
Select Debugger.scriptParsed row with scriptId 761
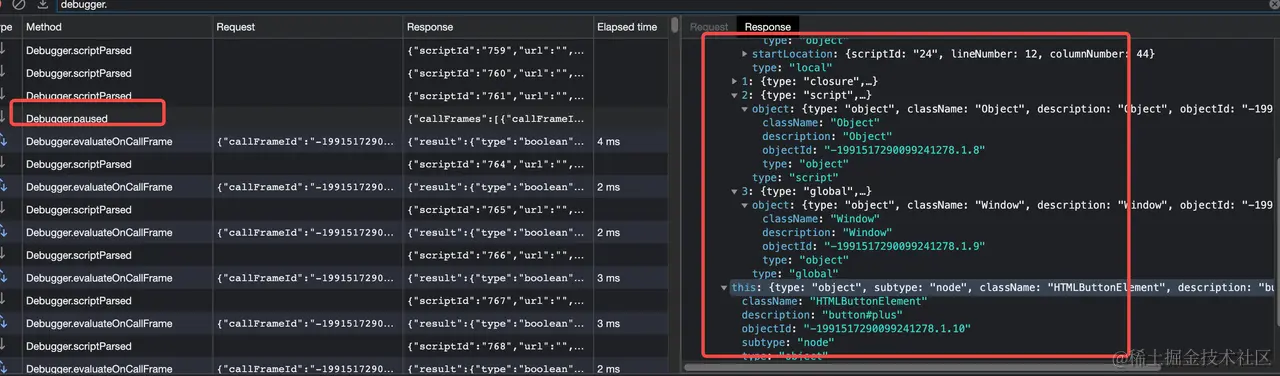334,96
